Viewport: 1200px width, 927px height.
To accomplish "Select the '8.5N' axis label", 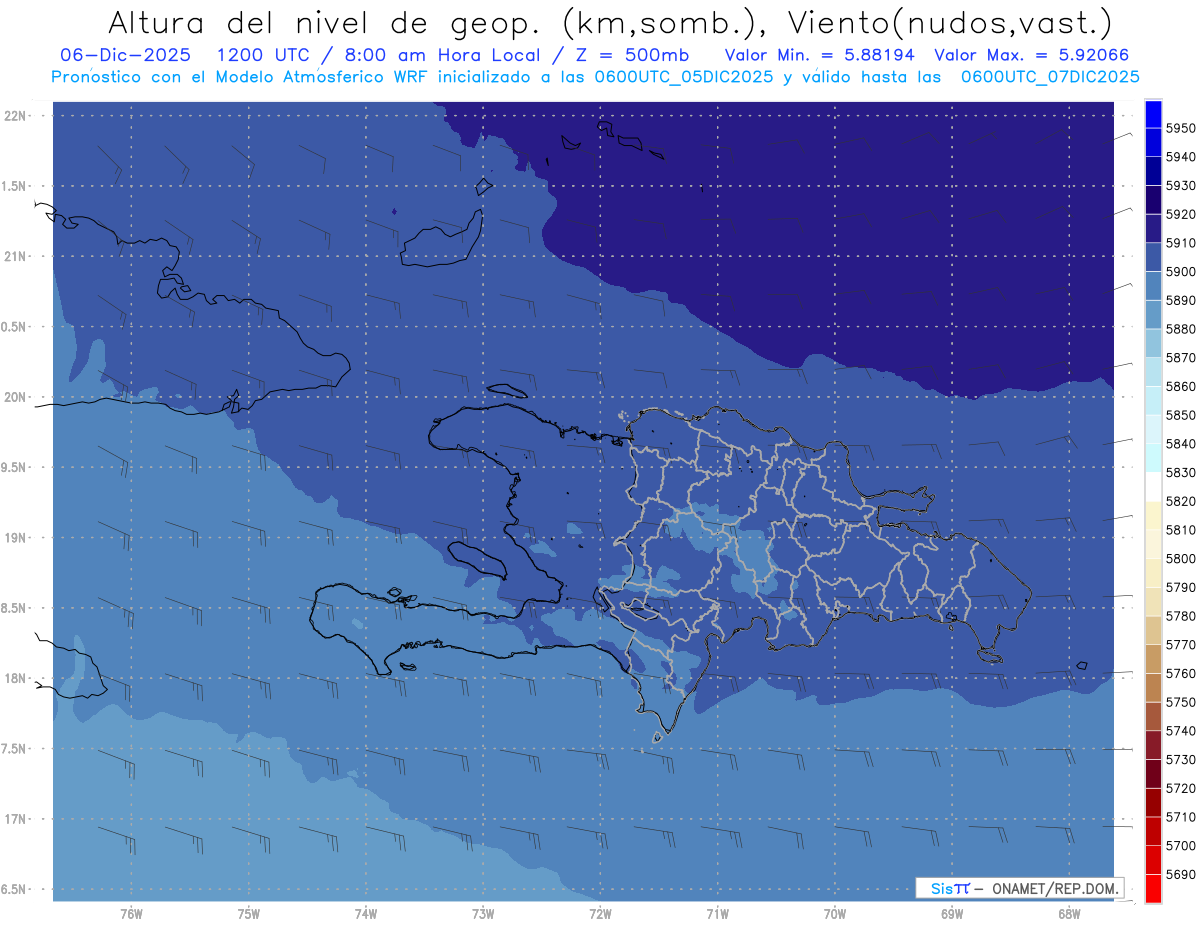I will pos(15,608).
